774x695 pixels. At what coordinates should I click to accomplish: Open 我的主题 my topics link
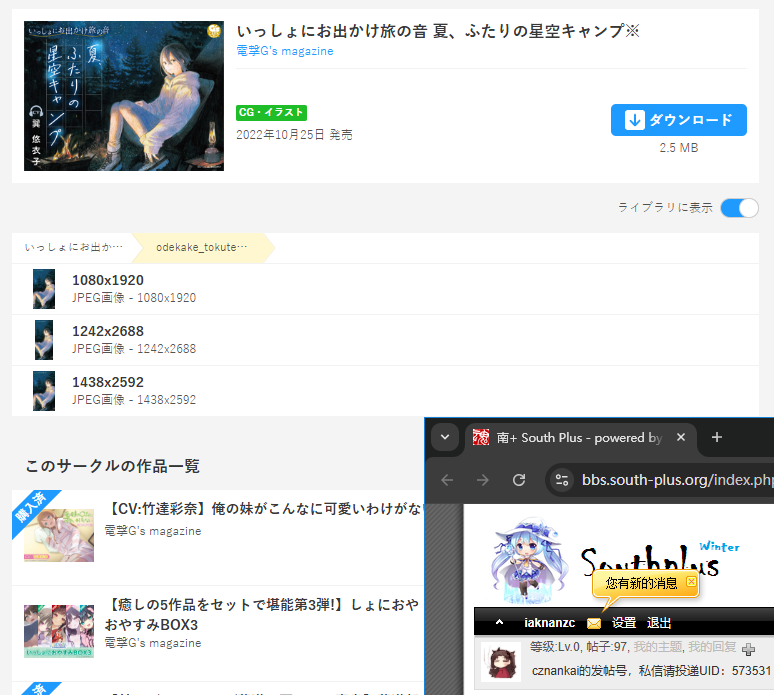point(658,647)
